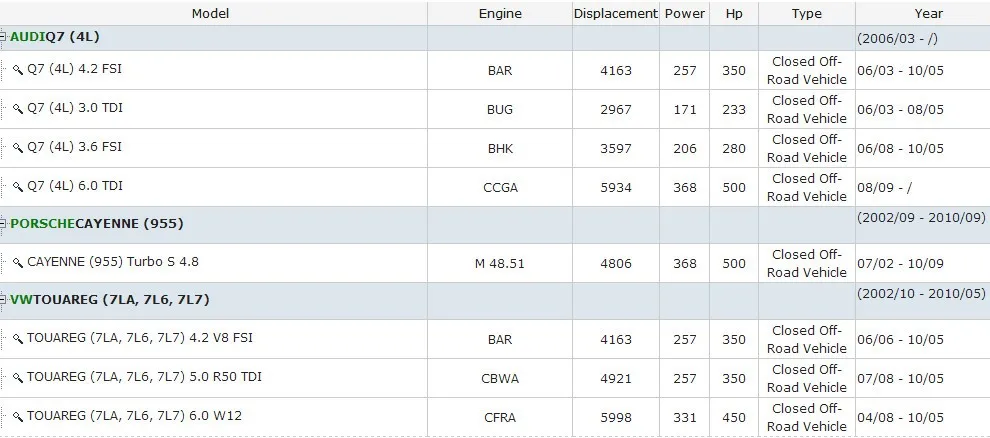Select the PORSCHE CAYENNE (955) group title
Image resolution: width=990 pixels, height=438 pixels.
click(97, 224)
